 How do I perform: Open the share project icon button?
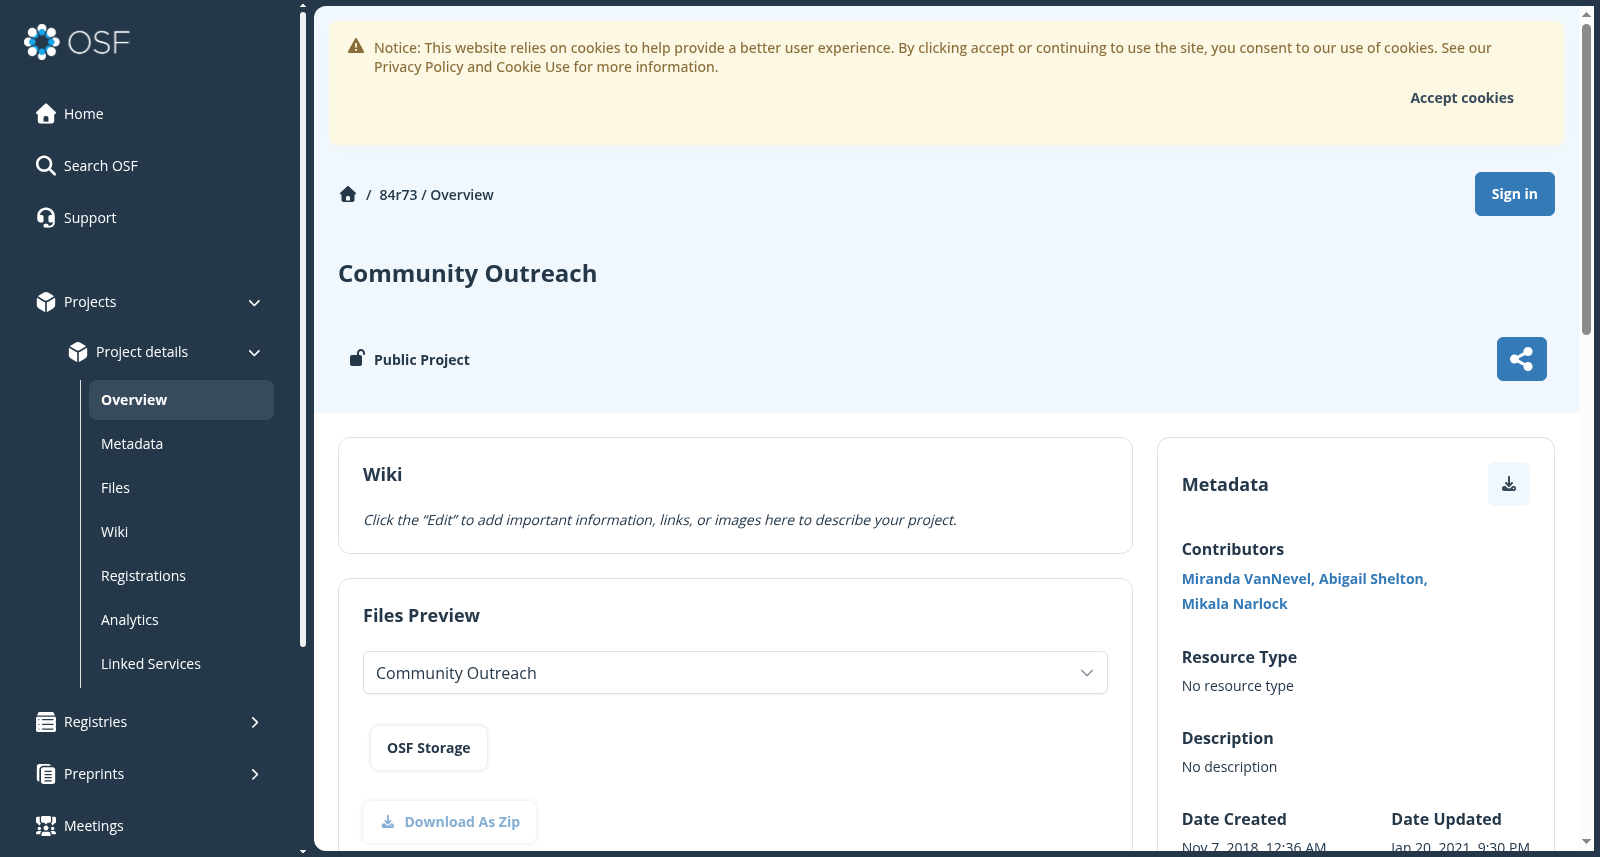point(1521,359)
